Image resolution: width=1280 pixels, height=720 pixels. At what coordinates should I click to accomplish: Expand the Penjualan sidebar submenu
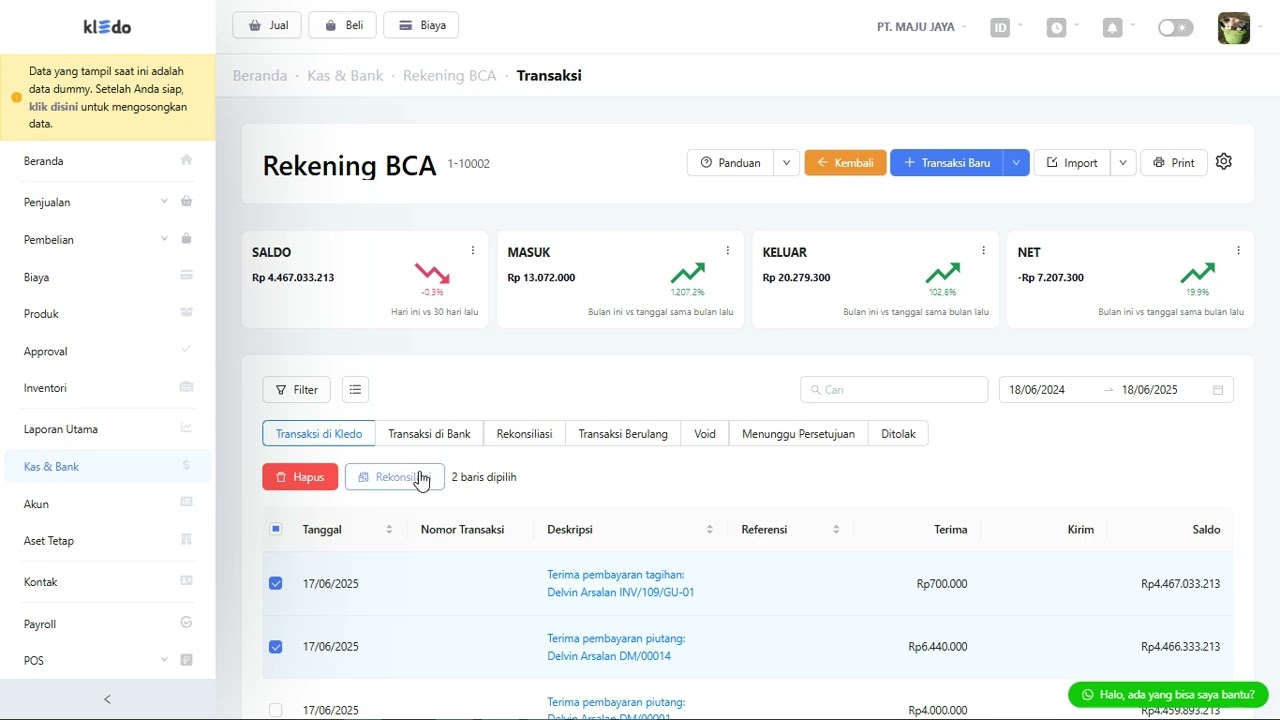click(x=164, y=202)
